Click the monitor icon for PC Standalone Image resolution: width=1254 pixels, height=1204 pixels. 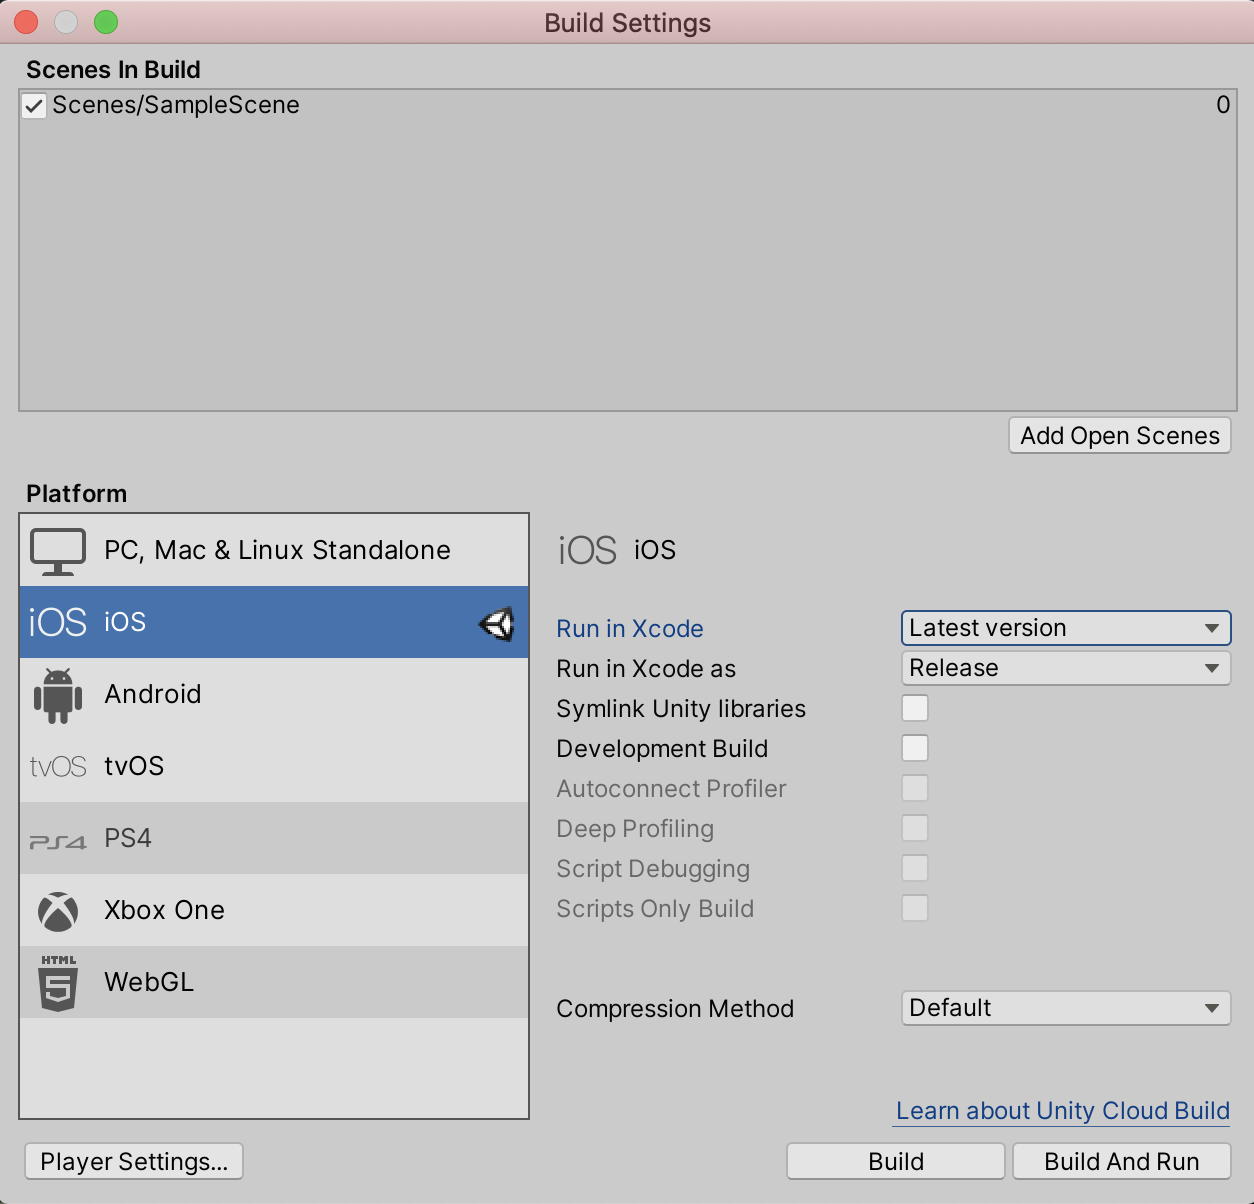[58, 551]
